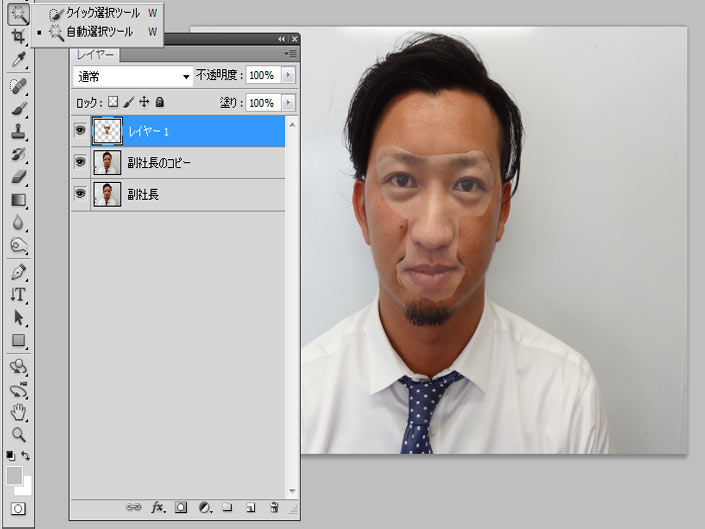Select the Hand tool
Screen dimensions: 705x529
tap(18, 412)
